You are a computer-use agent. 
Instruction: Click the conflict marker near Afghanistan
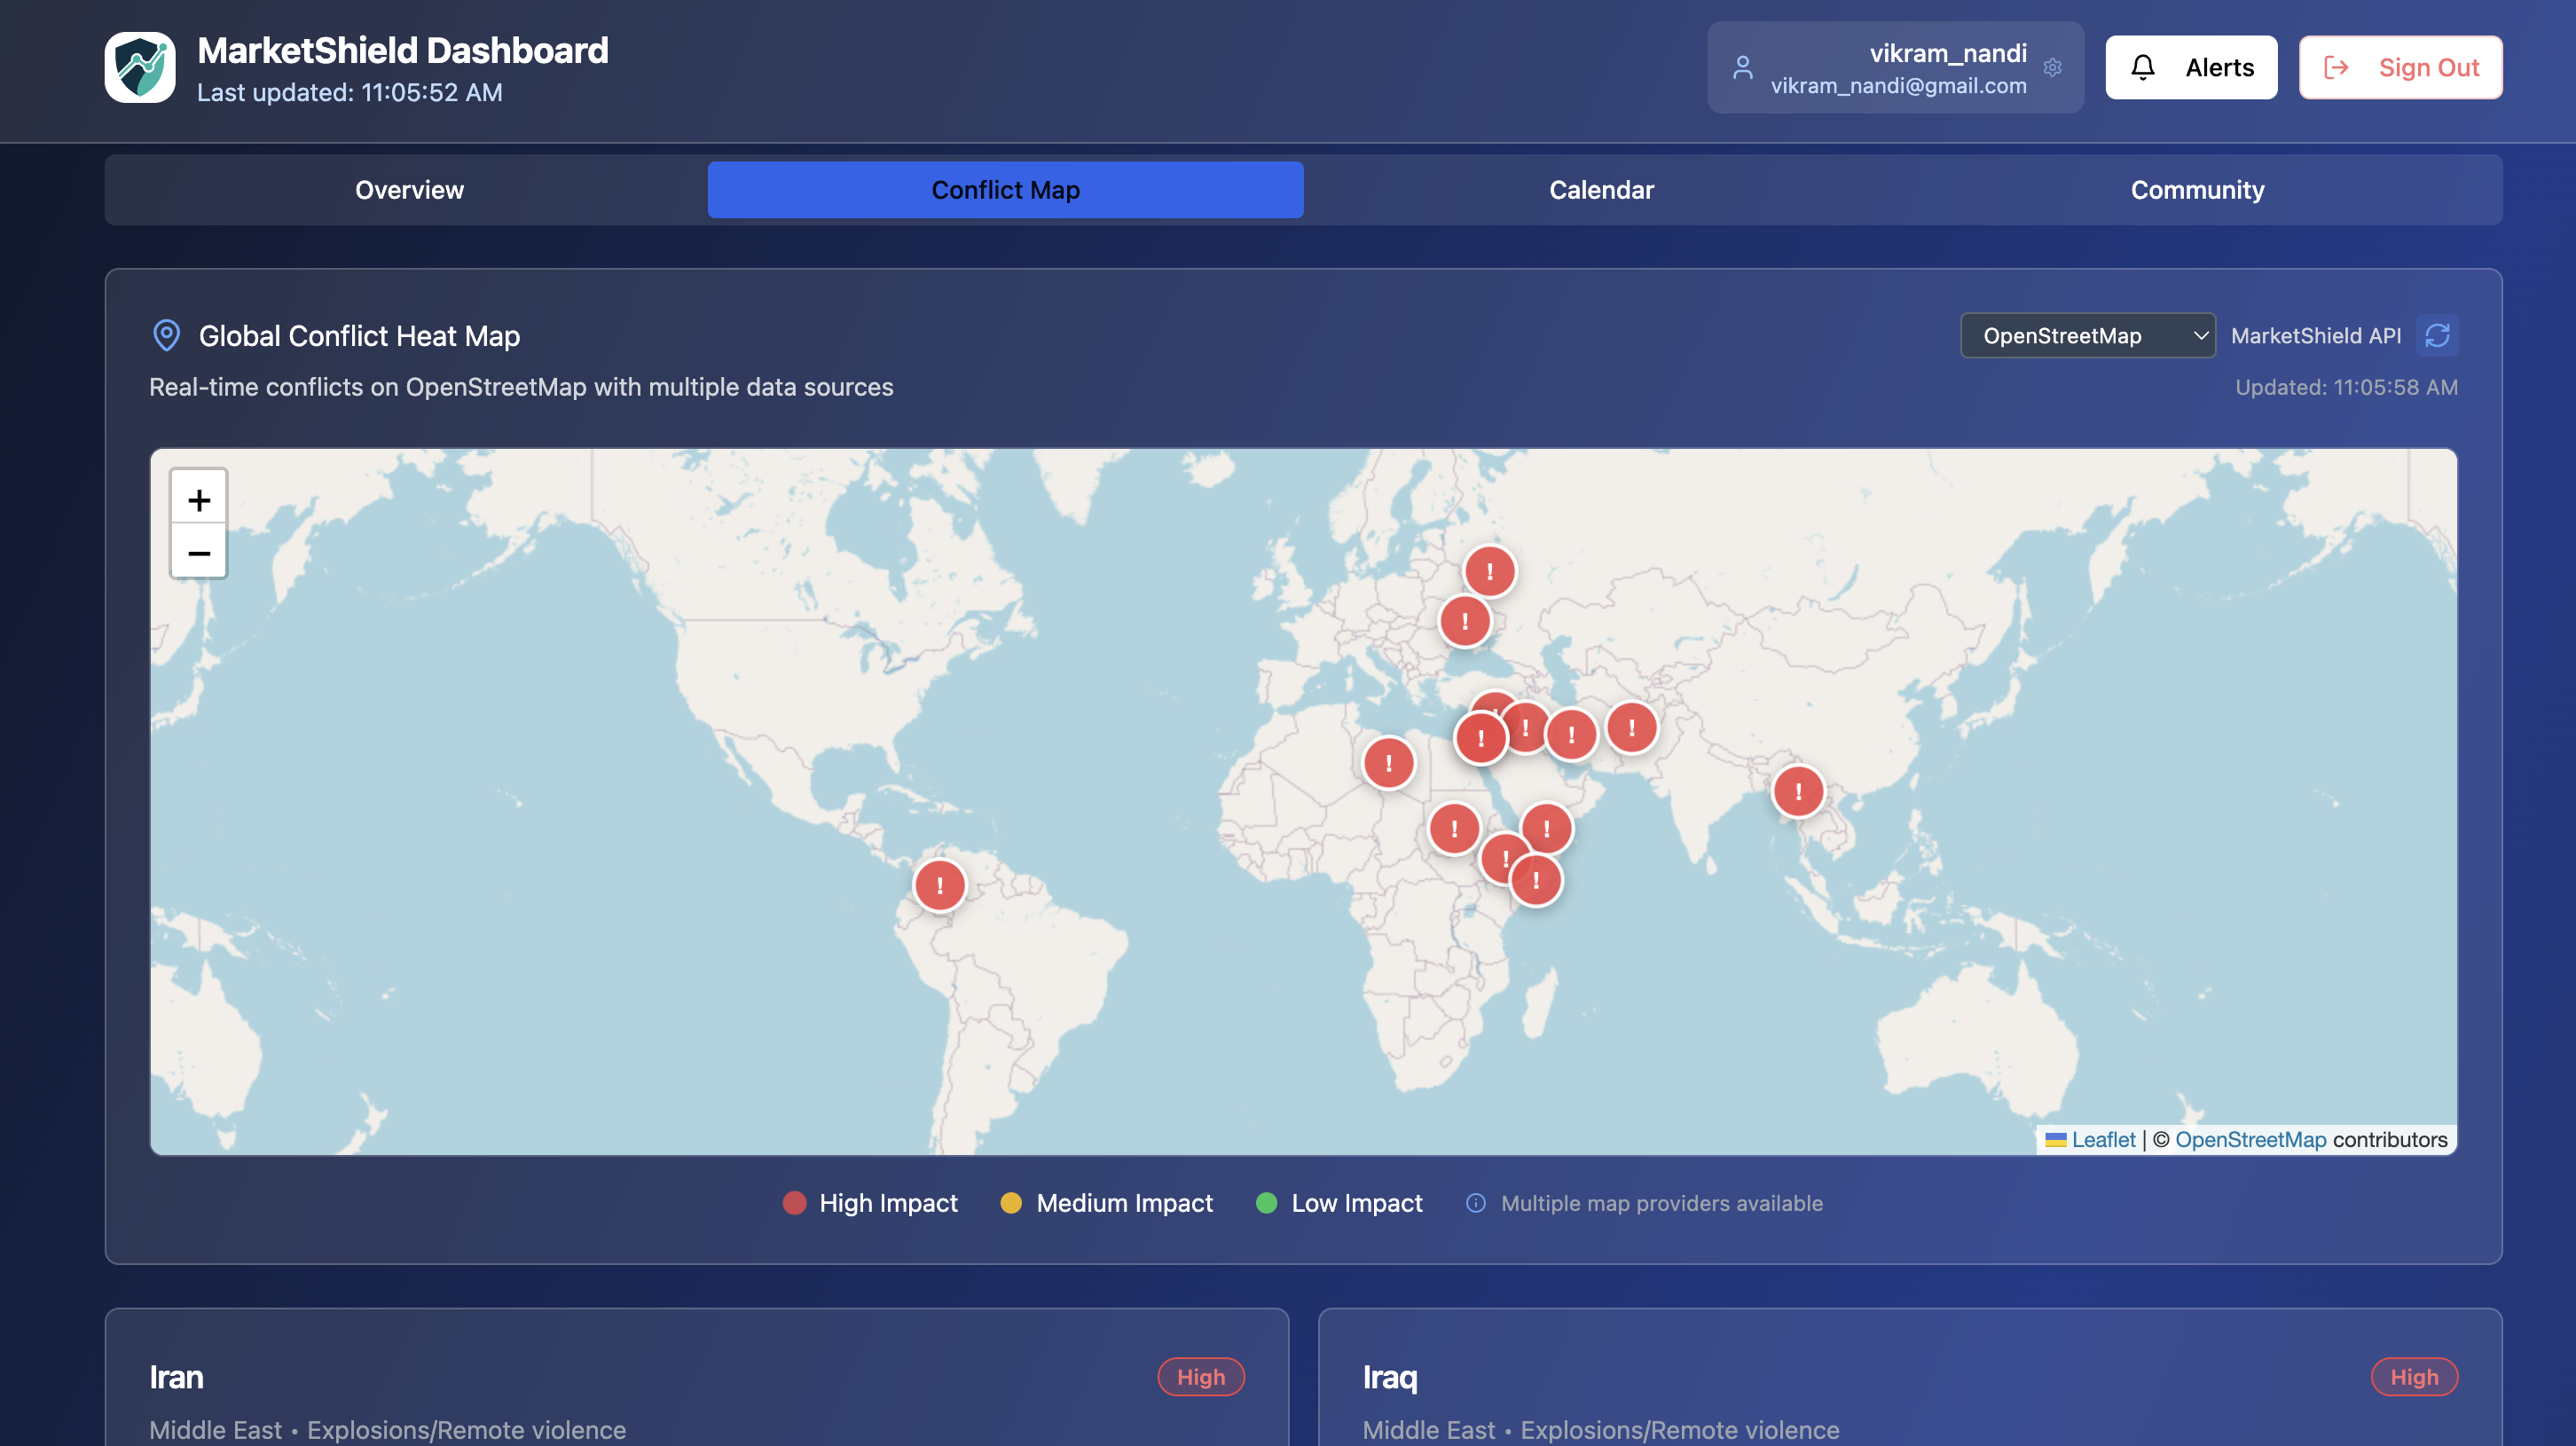pyautogui.click(x=1631, y=727)
